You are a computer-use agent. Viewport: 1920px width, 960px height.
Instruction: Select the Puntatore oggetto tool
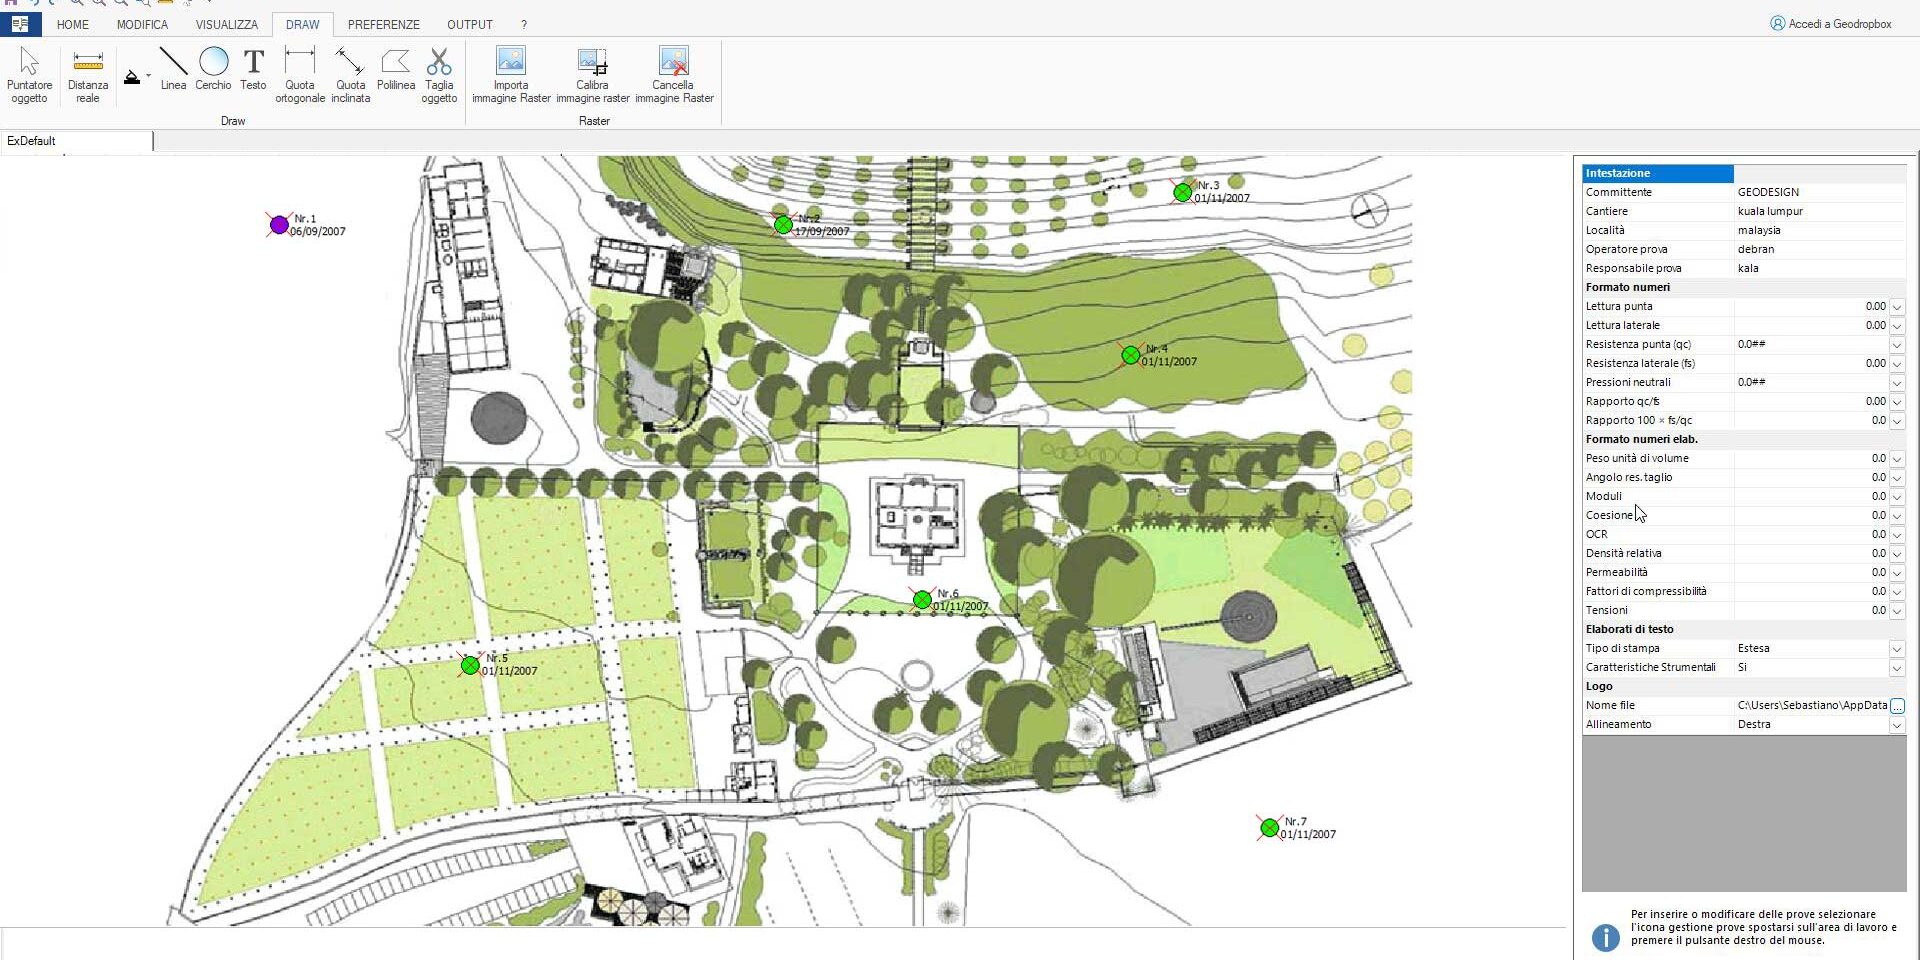click(29, 75)
